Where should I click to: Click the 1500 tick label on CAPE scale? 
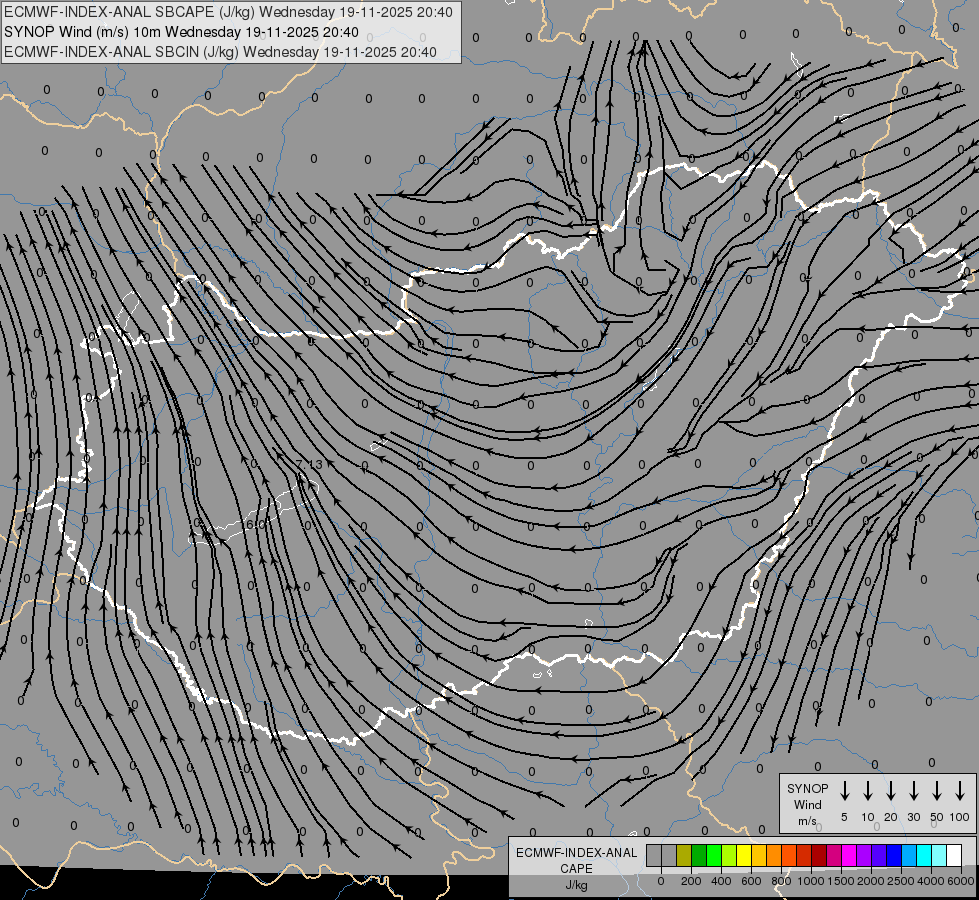841,881
